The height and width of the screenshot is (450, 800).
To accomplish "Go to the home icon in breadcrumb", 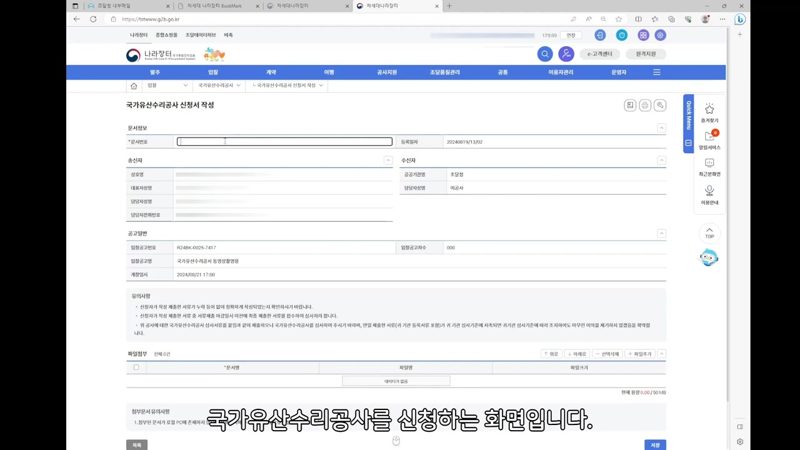I will coord(134,86).
